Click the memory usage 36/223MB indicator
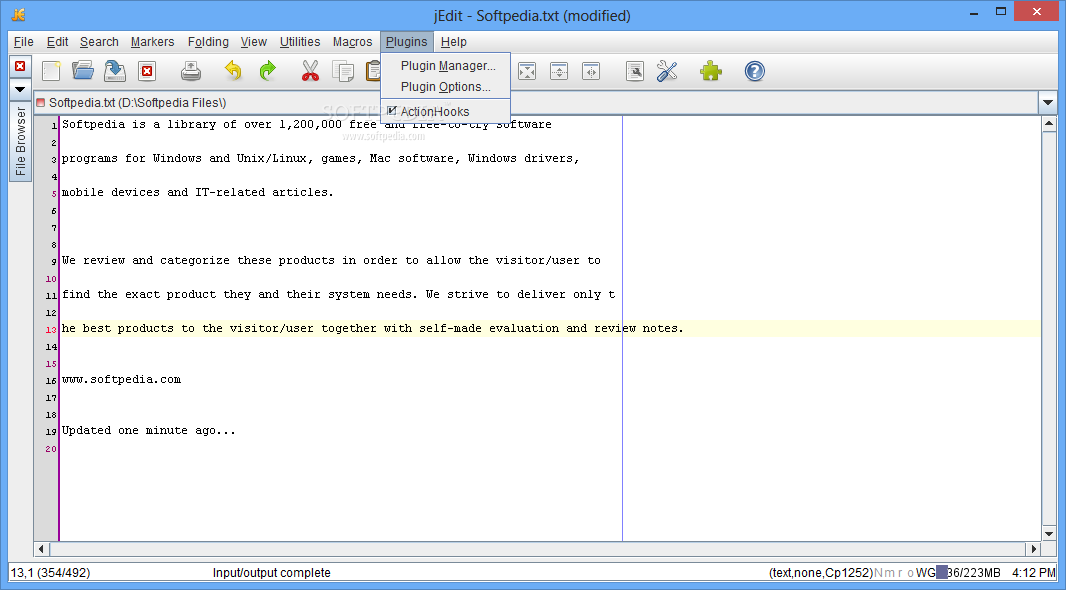This screenshot has height=590, width=1066. [x=968, y=573]
